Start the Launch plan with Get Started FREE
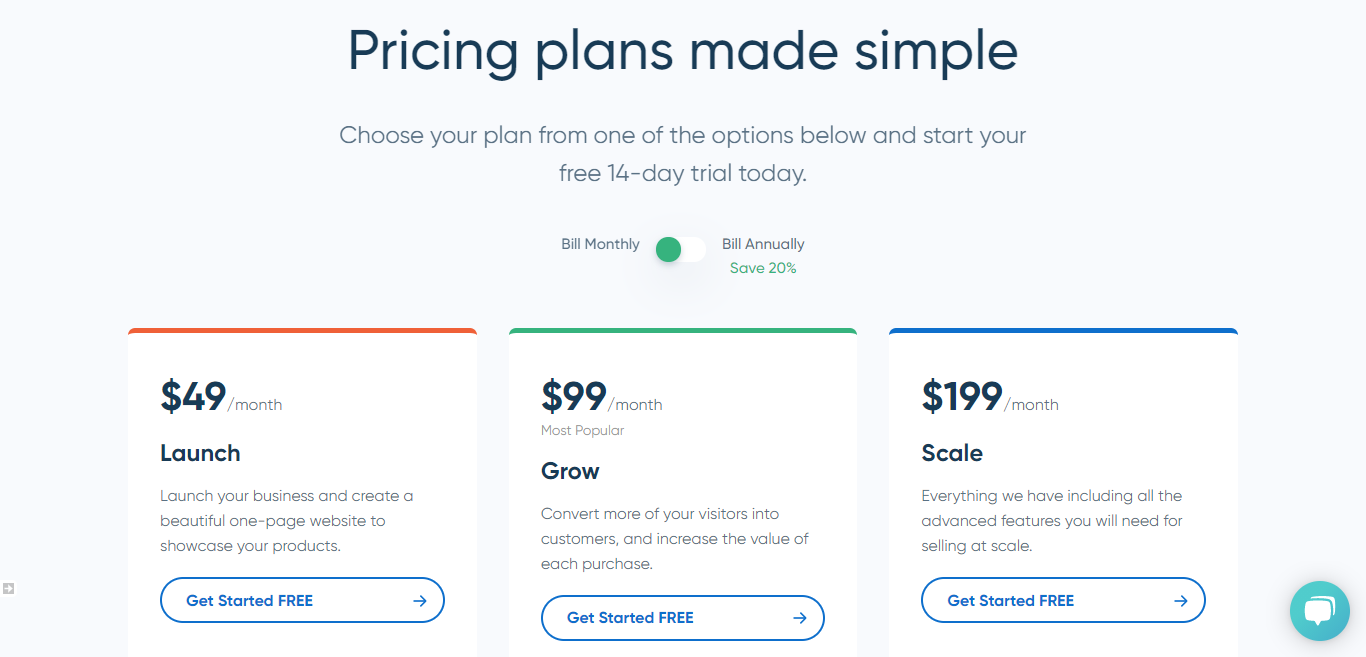 pyautogui.click(x=302, y=600)
